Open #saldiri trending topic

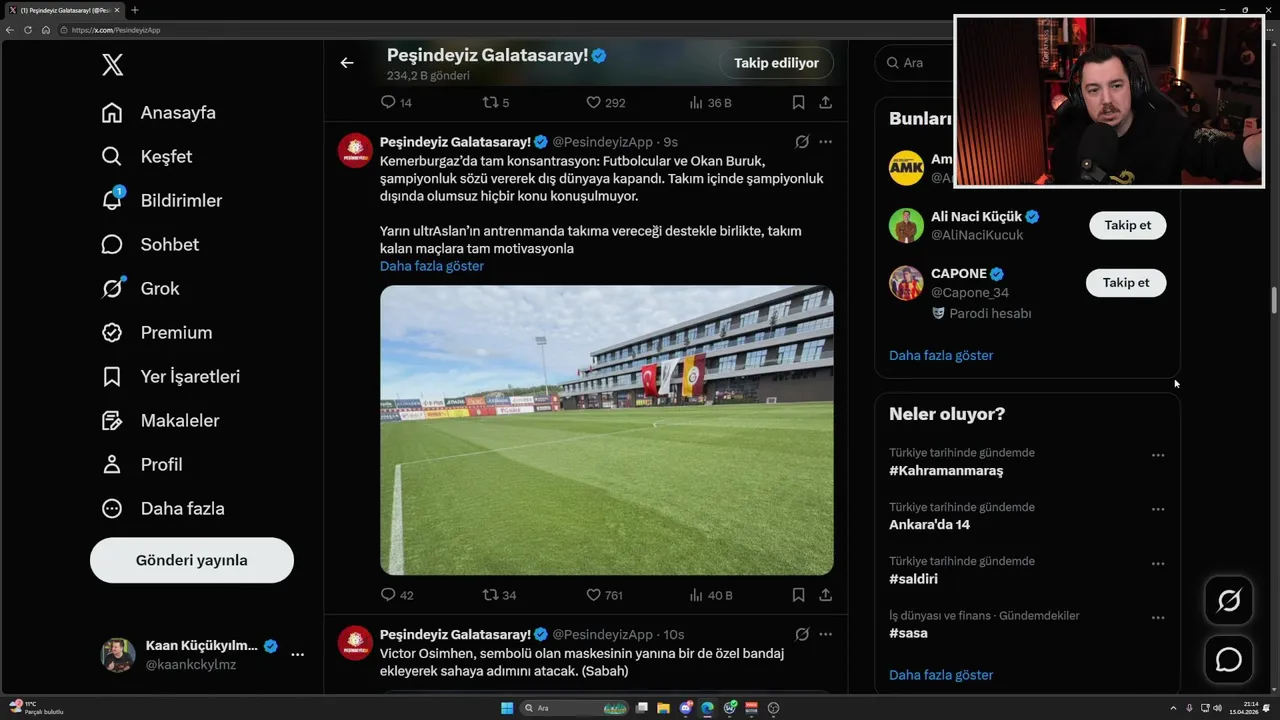click(x=913, y=579)
